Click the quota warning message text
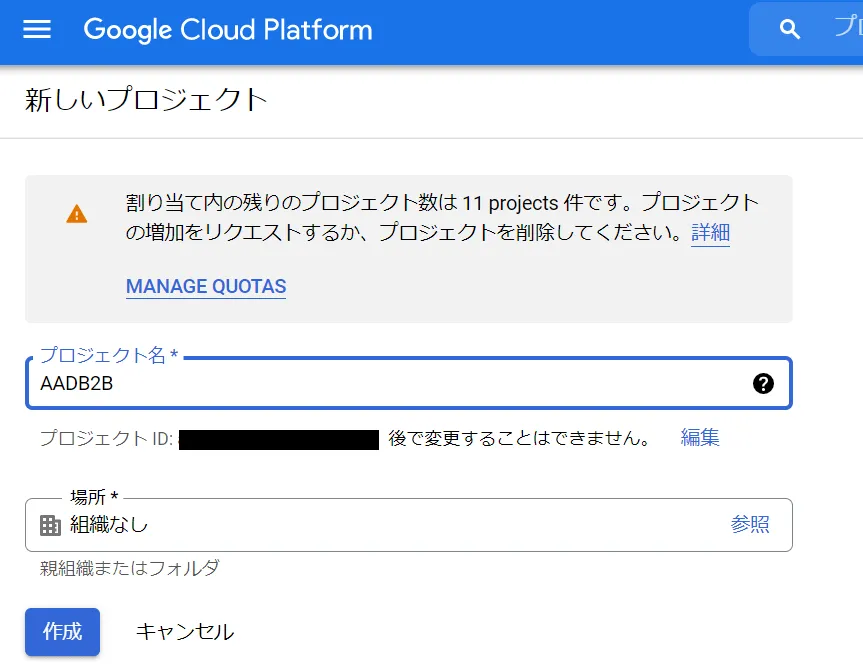The height and width of the screenshot is (670, 863). pyautogui.click(x=440, y=218)
